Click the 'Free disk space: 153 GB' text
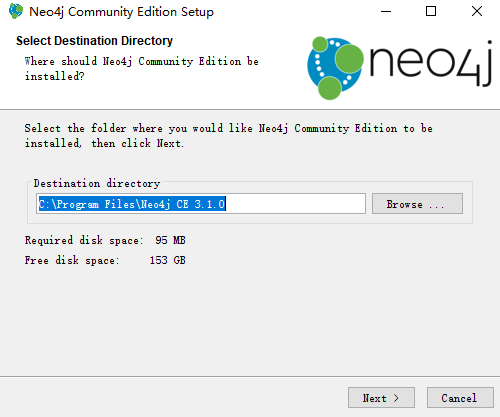 pyautogui.click(x=105, y=260)
